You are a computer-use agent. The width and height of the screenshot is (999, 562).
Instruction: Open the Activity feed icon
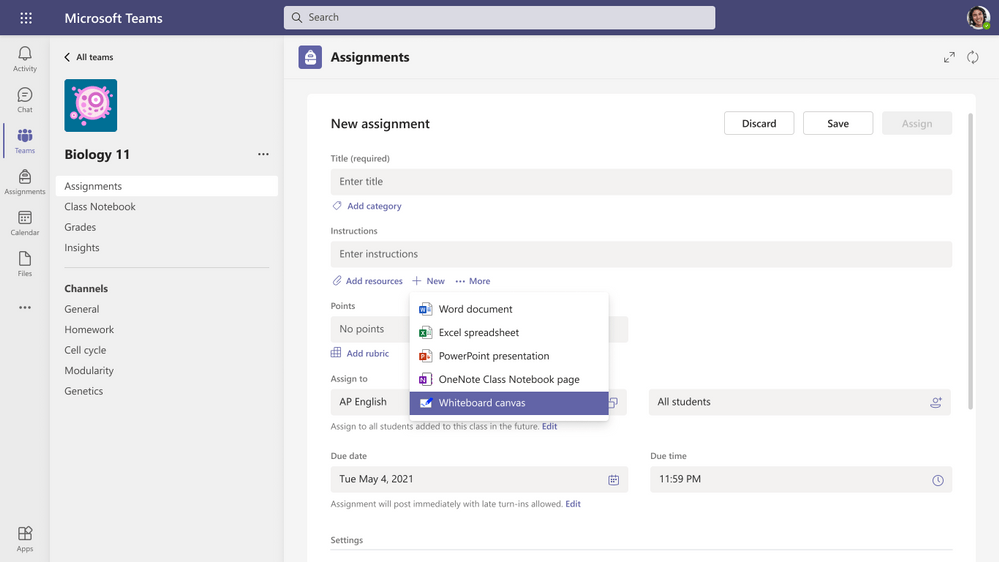pos(25,58)
